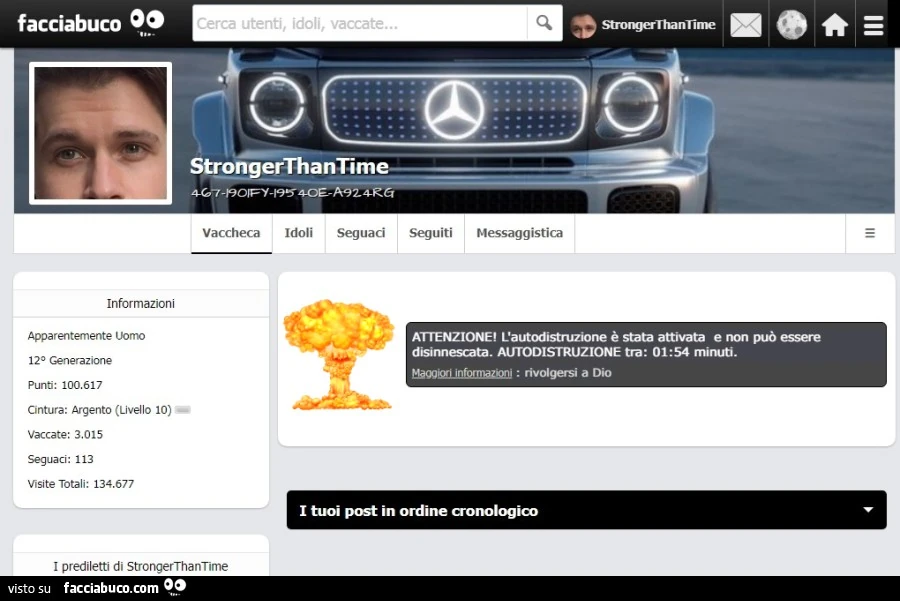Open the Seguiti tab
The height and width of the screenshot is (601, 900).
click(431, 233)
